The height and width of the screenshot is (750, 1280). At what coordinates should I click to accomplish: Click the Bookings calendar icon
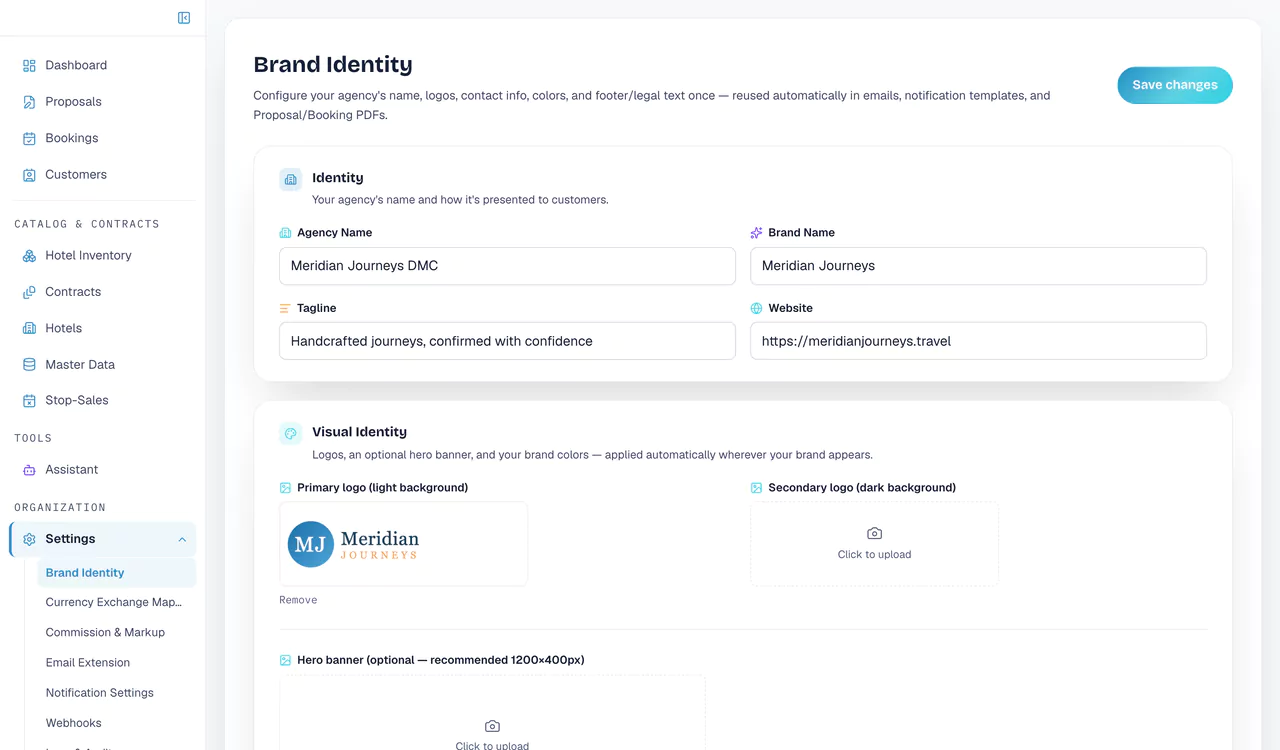tap(29, 138)
